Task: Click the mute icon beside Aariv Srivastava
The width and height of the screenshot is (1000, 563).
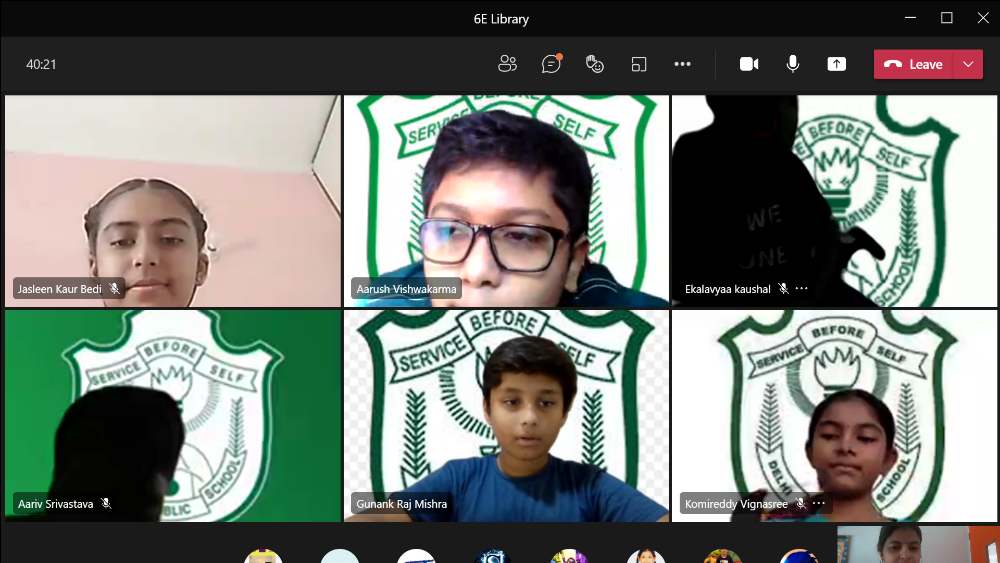Action: pyautogui.click(x=106, y=504)
